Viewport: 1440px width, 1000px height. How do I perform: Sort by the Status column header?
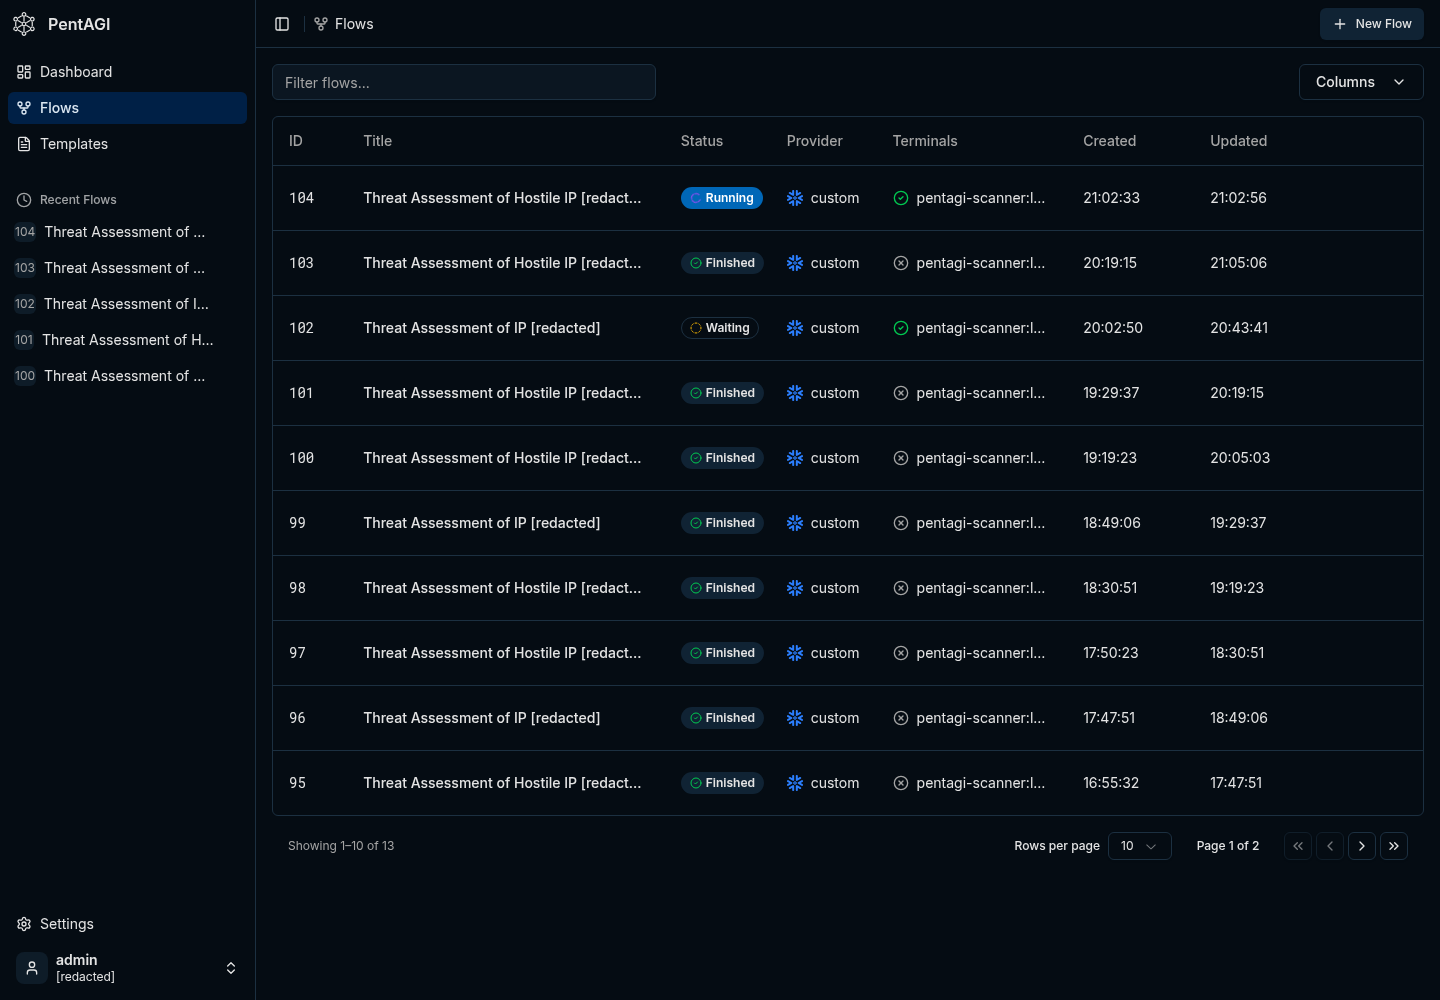pos(702,141)
